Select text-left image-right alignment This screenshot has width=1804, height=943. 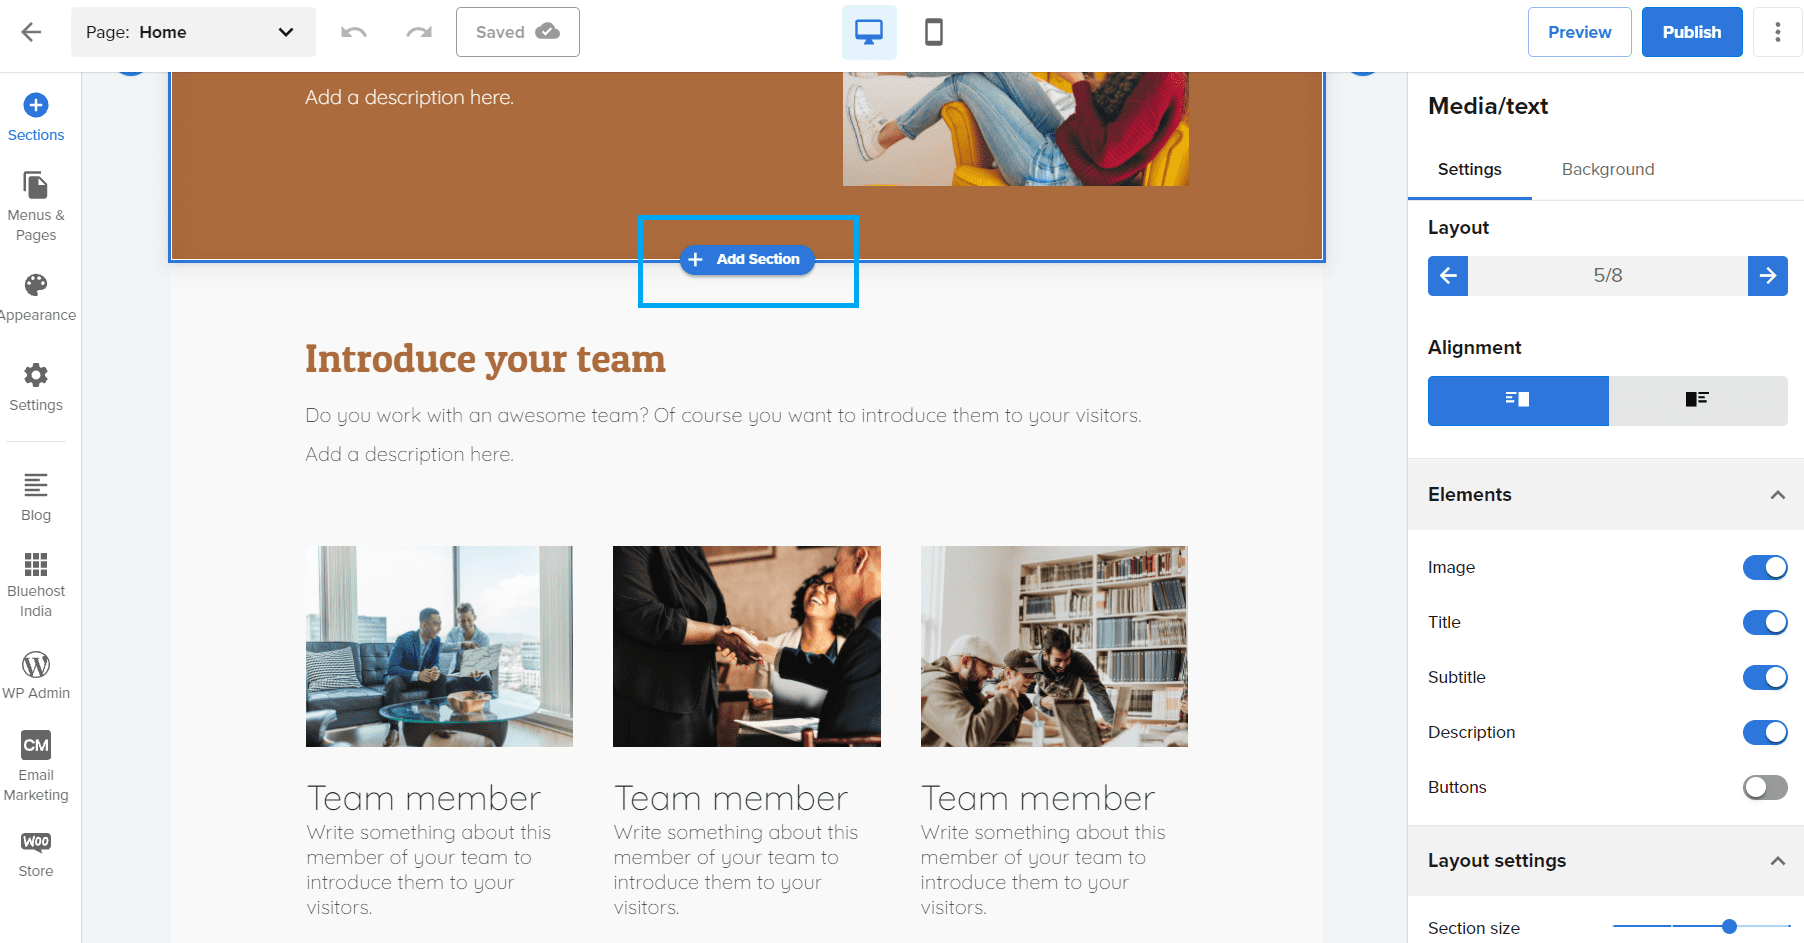tap(1518, 401)
